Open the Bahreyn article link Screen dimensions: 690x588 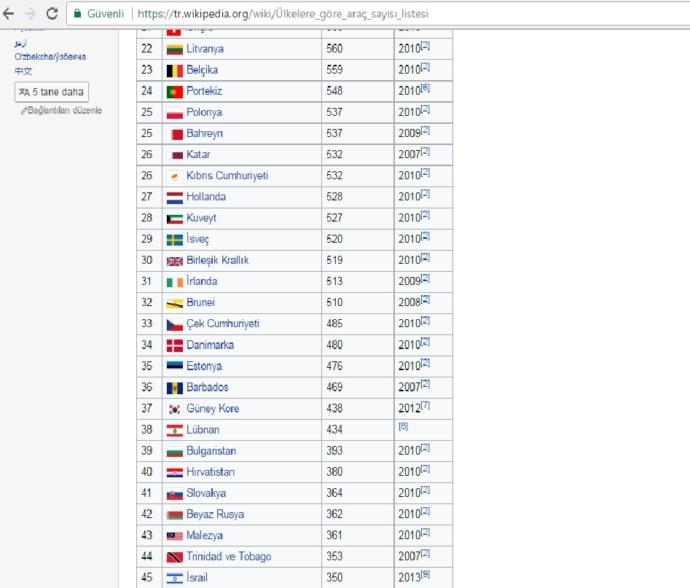[205, 133]
